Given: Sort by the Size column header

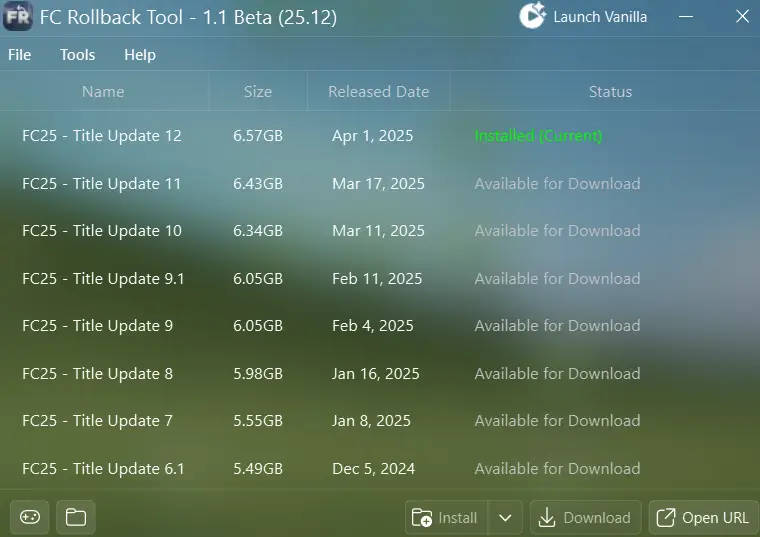Looking at the screenshot, I should coord(258,92).
